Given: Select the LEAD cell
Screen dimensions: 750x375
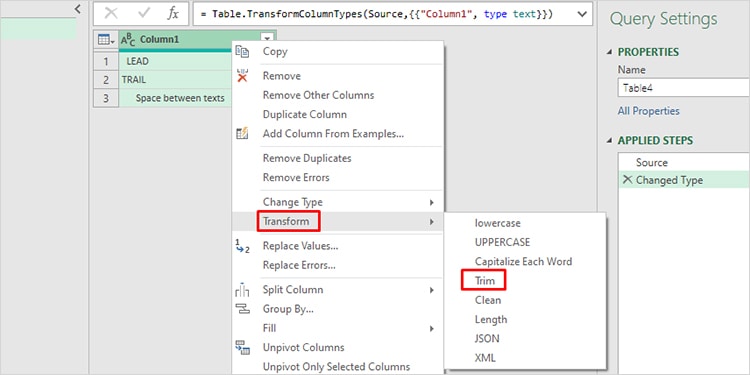Looking at the screenshot, I should click(175, 61).
